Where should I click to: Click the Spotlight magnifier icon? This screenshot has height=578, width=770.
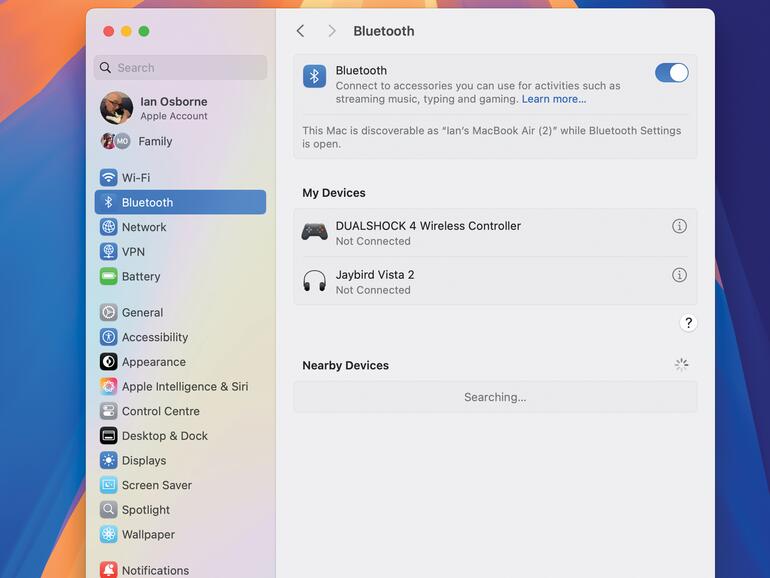pyautogui.click(x=109, y=510)
